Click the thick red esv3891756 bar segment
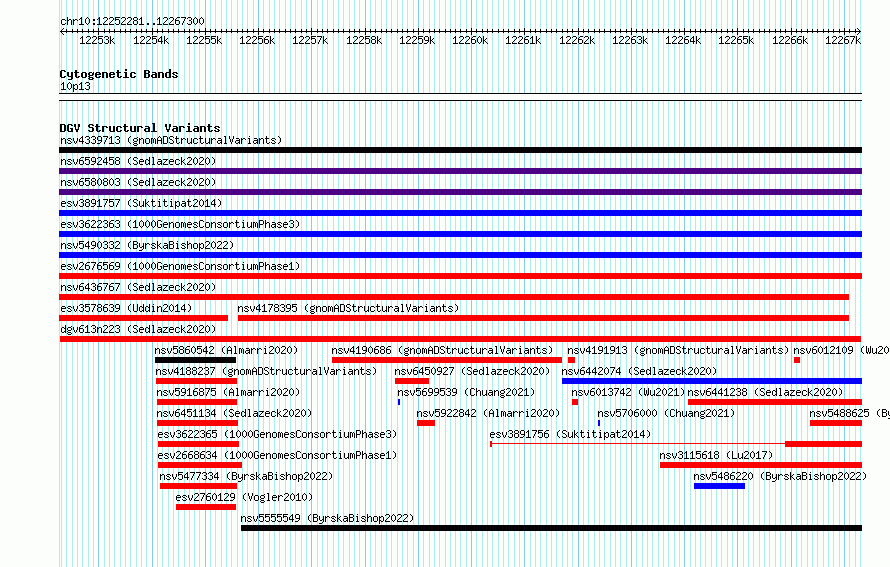Viewport: 890px width, 567px height. click(824, 444)
